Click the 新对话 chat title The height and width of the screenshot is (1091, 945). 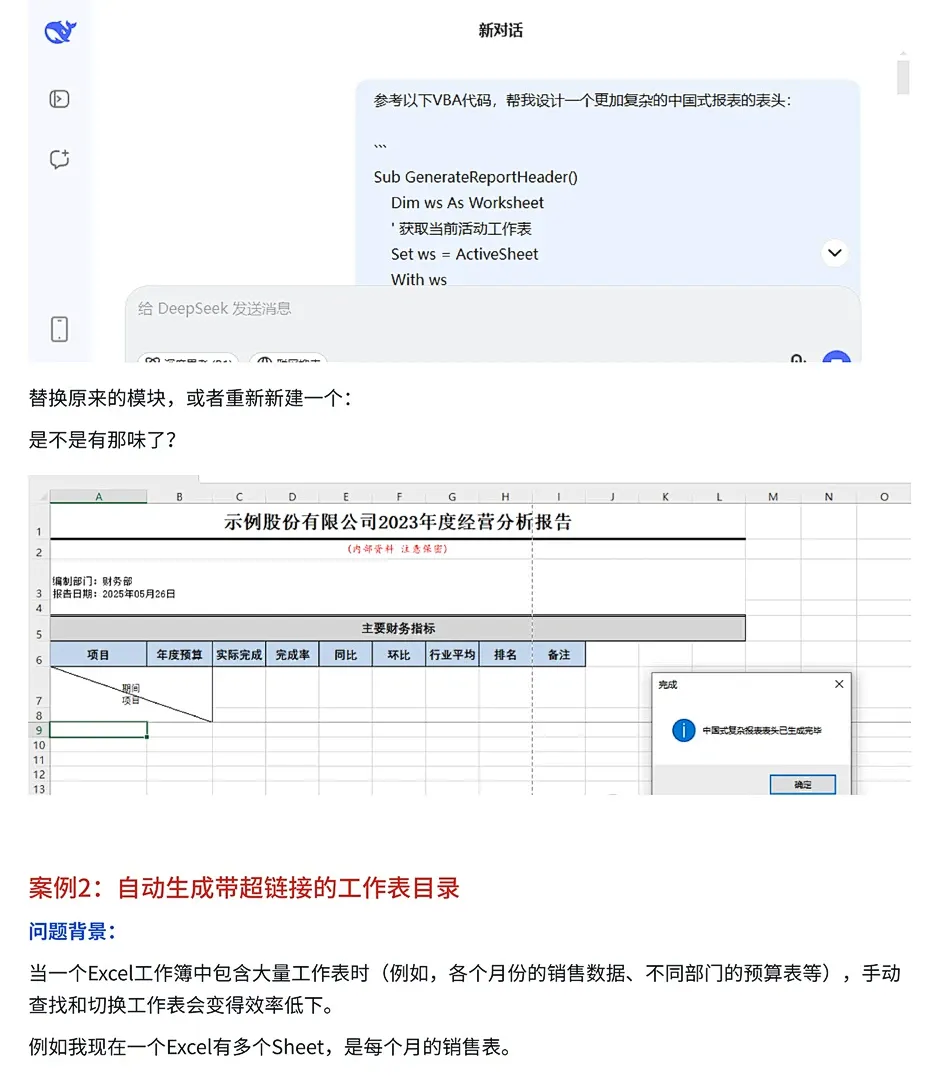(500, 30)
